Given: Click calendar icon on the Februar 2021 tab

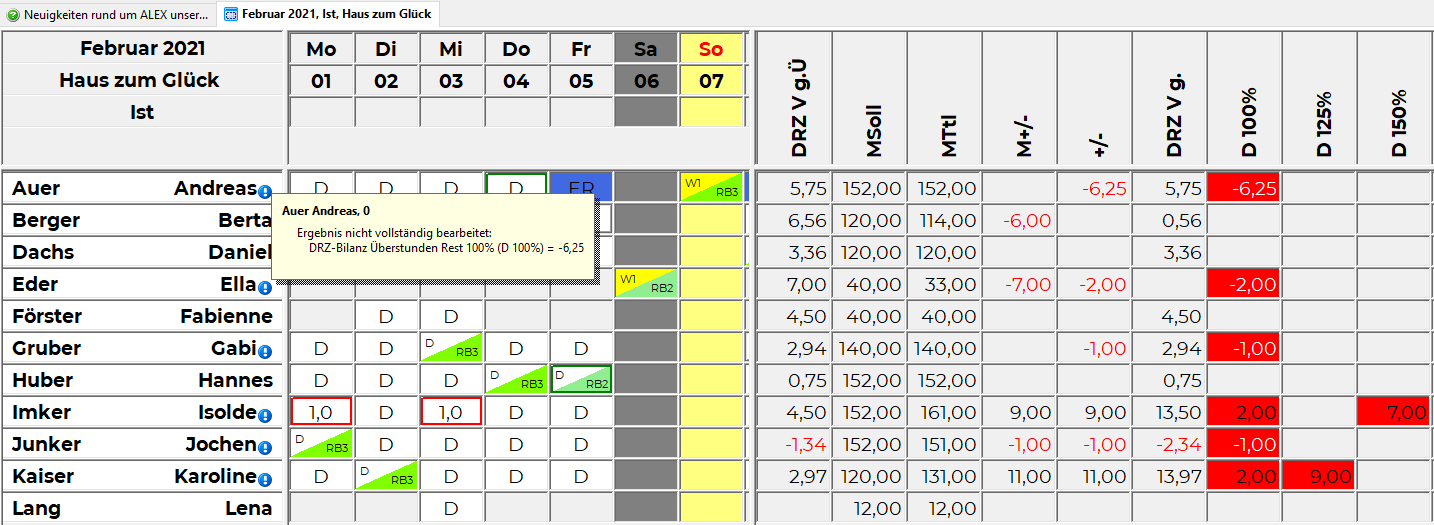Looking at the screenshot, I should point(231,15).
